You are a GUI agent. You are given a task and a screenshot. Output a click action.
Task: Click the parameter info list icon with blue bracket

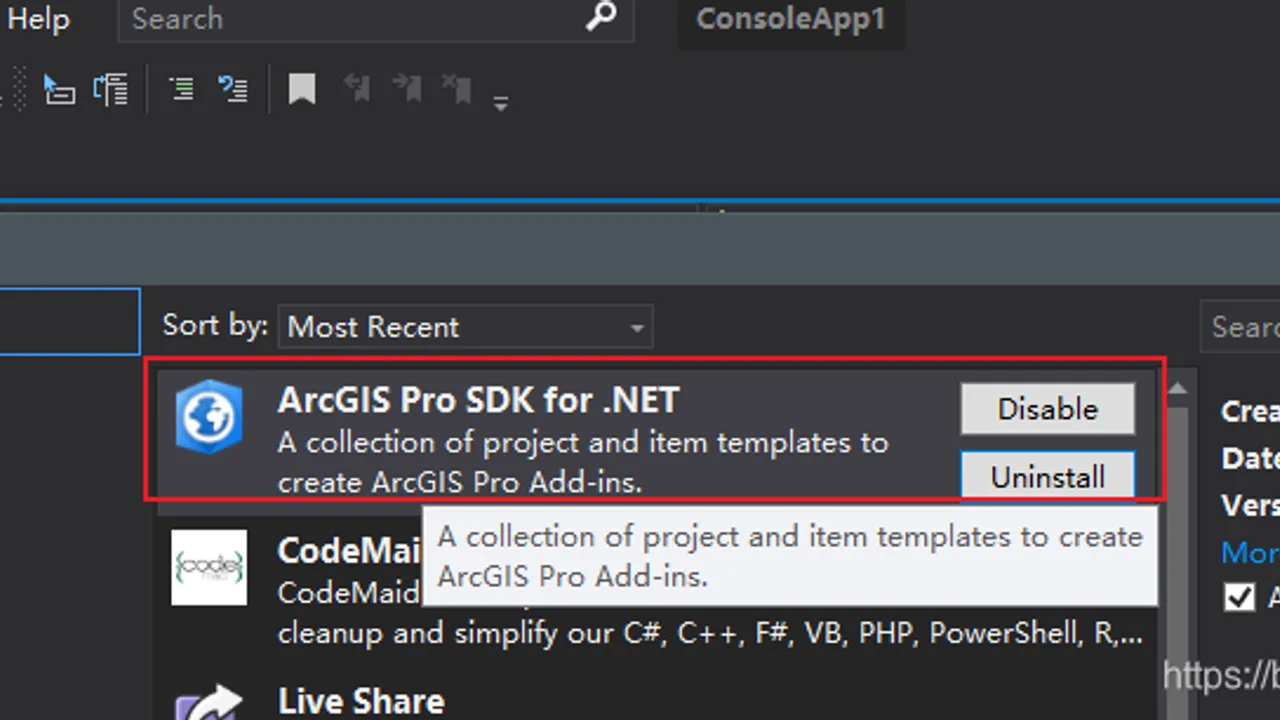pos(110,89)
